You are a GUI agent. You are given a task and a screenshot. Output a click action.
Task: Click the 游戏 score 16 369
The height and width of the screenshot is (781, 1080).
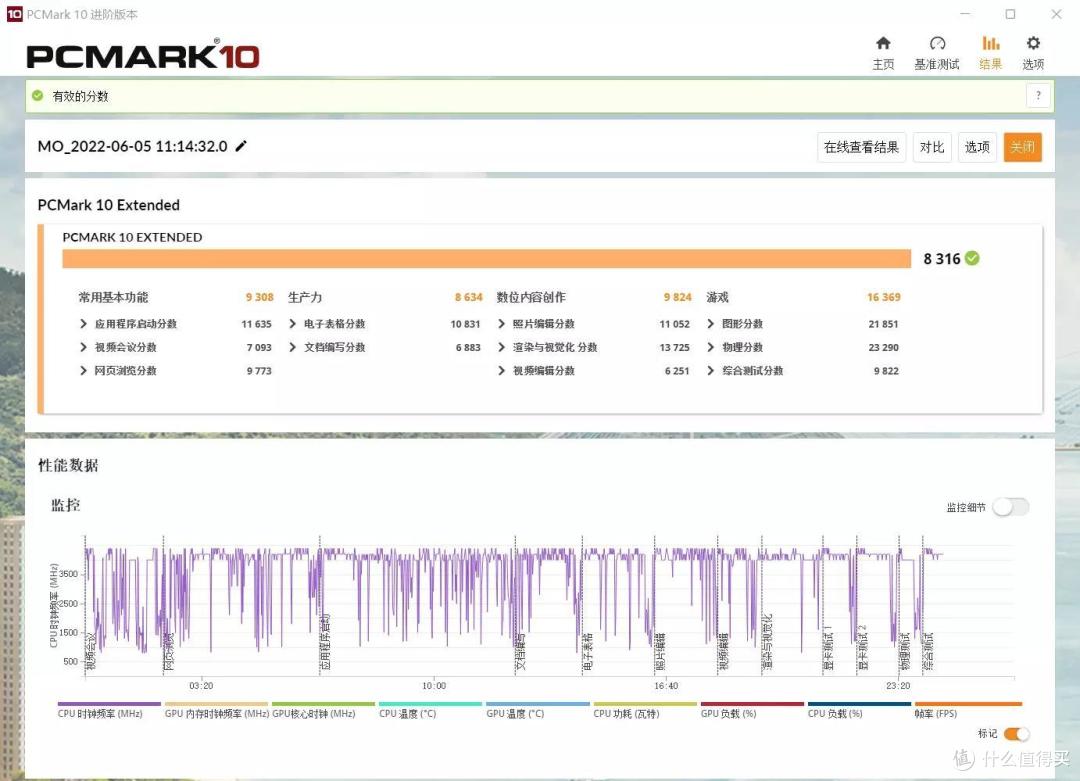tap(884, 297)
